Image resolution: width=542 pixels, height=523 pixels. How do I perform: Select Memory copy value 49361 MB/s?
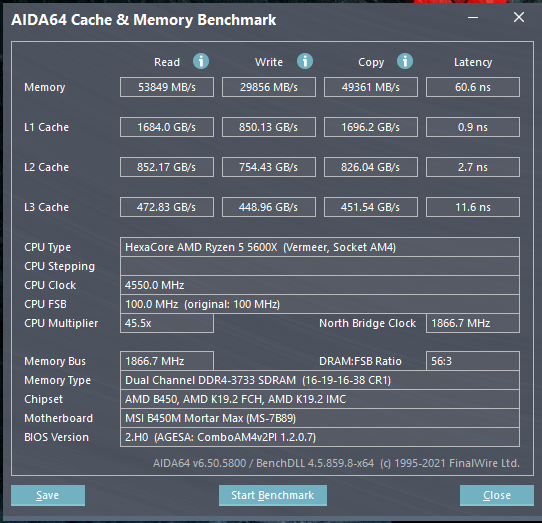(x=371, y=87)
